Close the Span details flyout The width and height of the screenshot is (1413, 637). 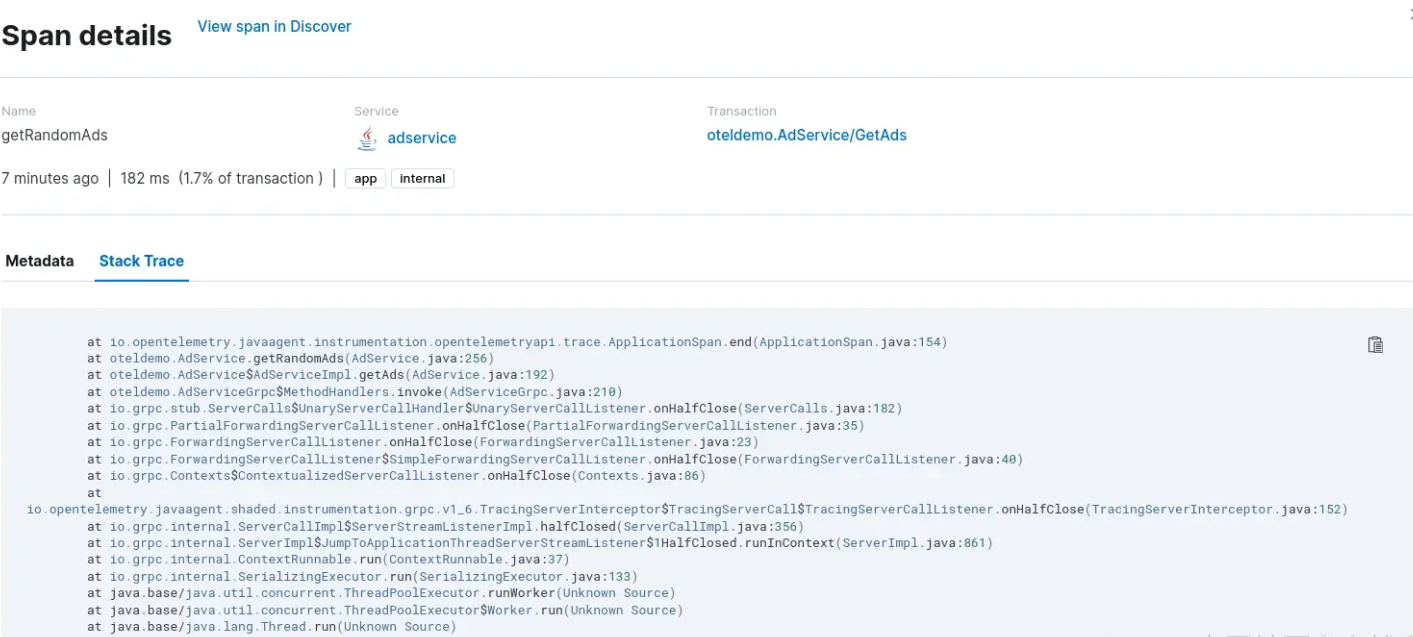click(1409, 12)
